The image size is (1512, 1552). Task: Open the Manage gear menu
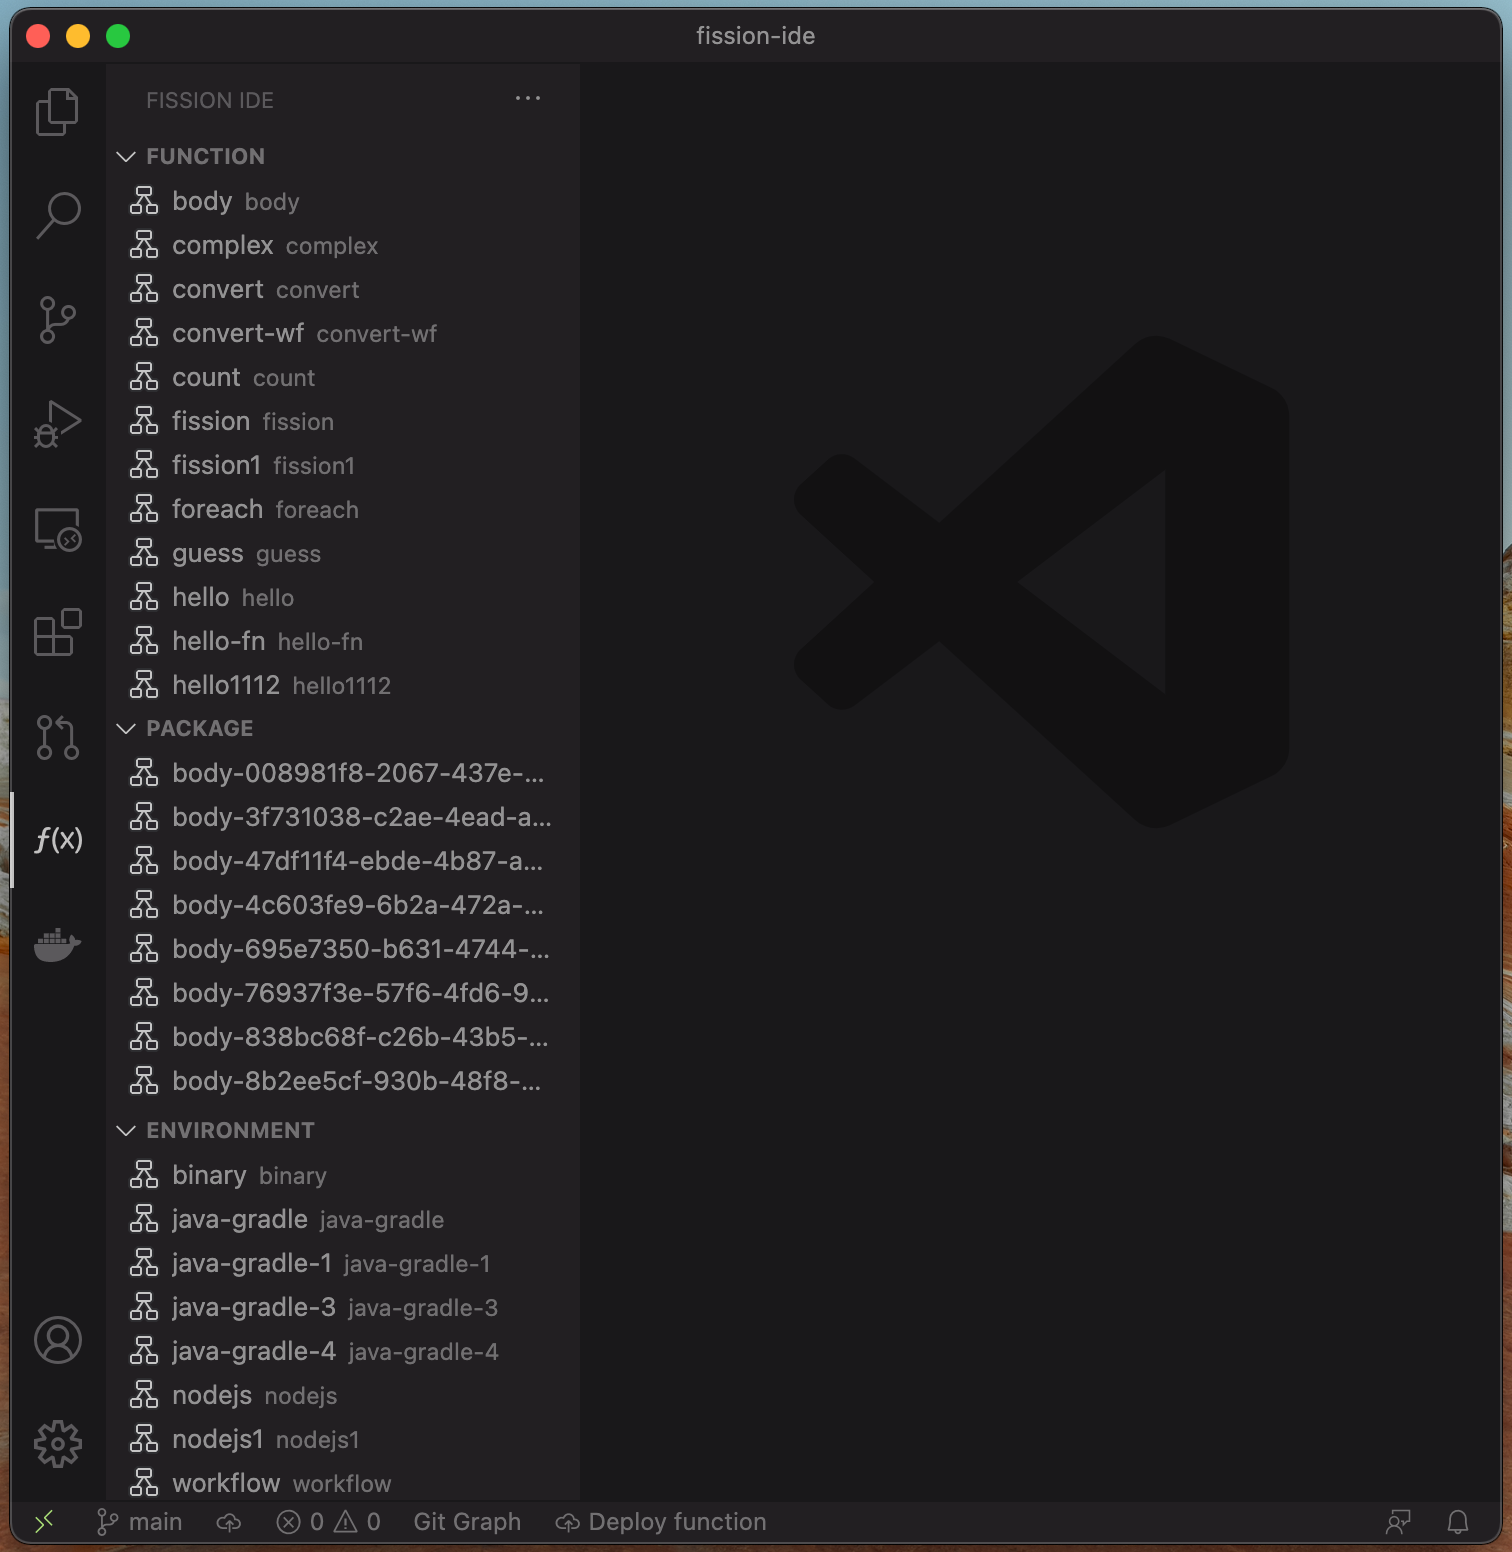click(x=57, y=1444)
